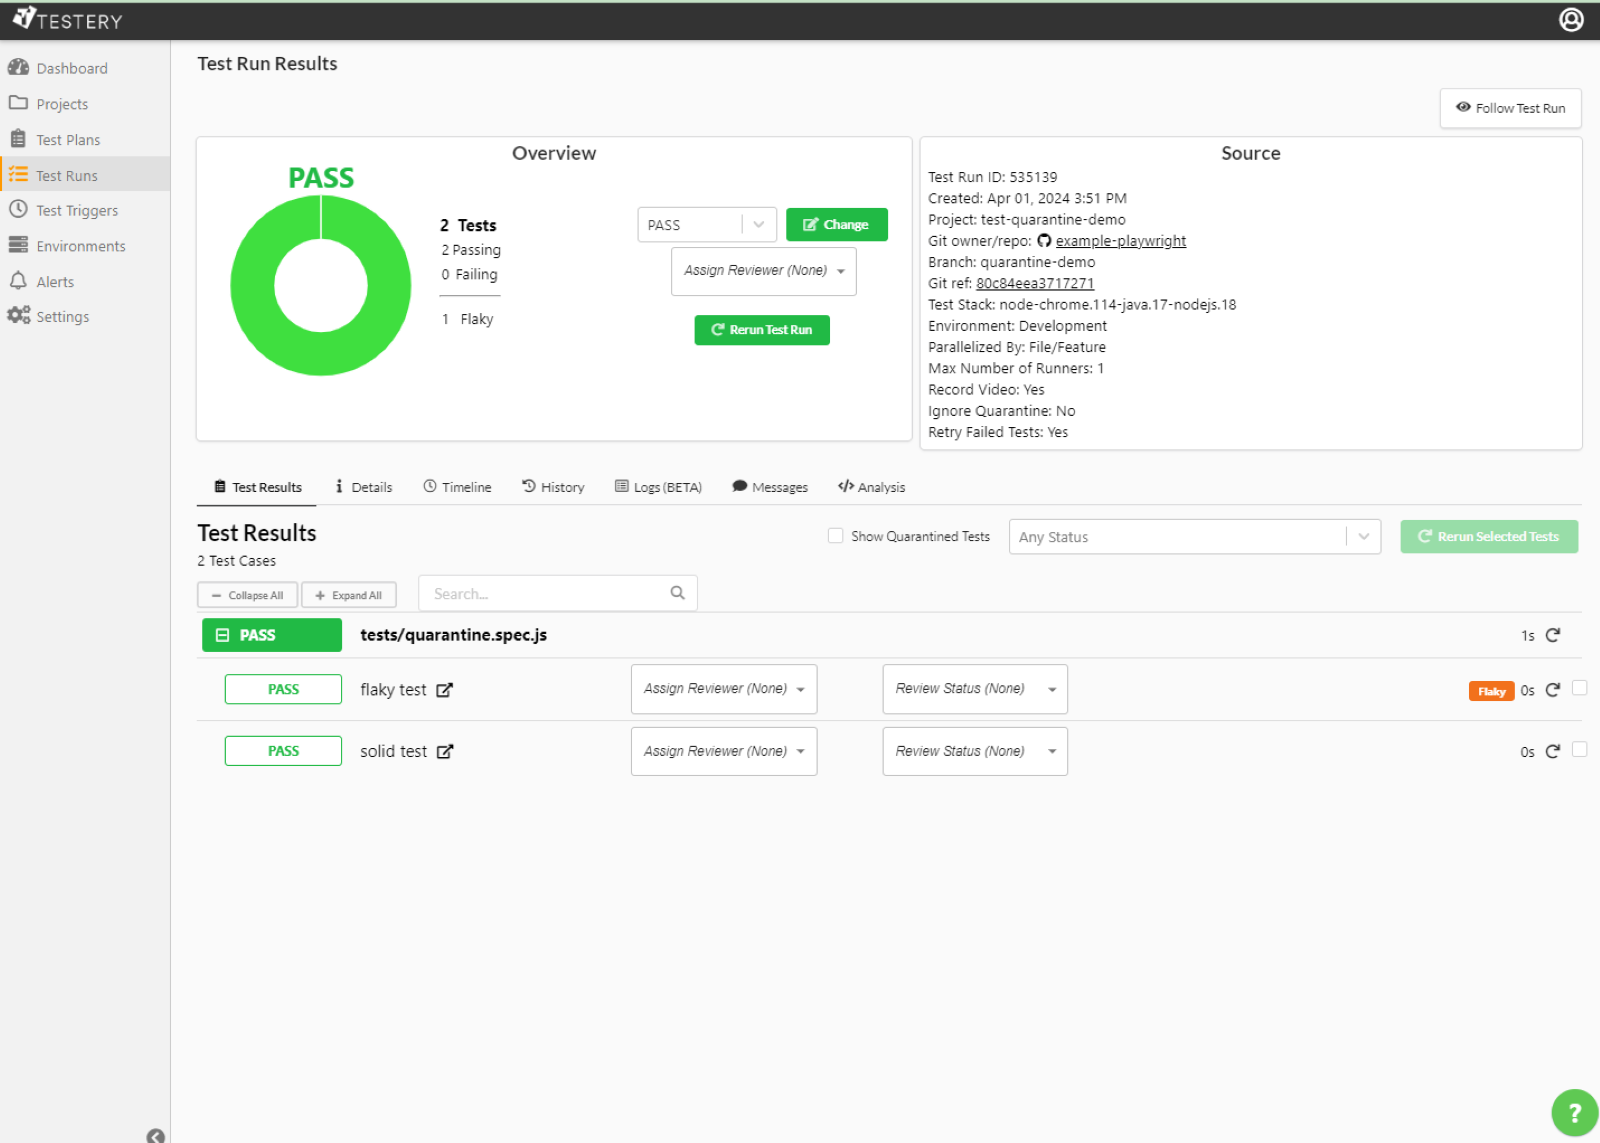Open the user account icon
Viewport: 1600px width, 1143px height.
click(1571, 20)
